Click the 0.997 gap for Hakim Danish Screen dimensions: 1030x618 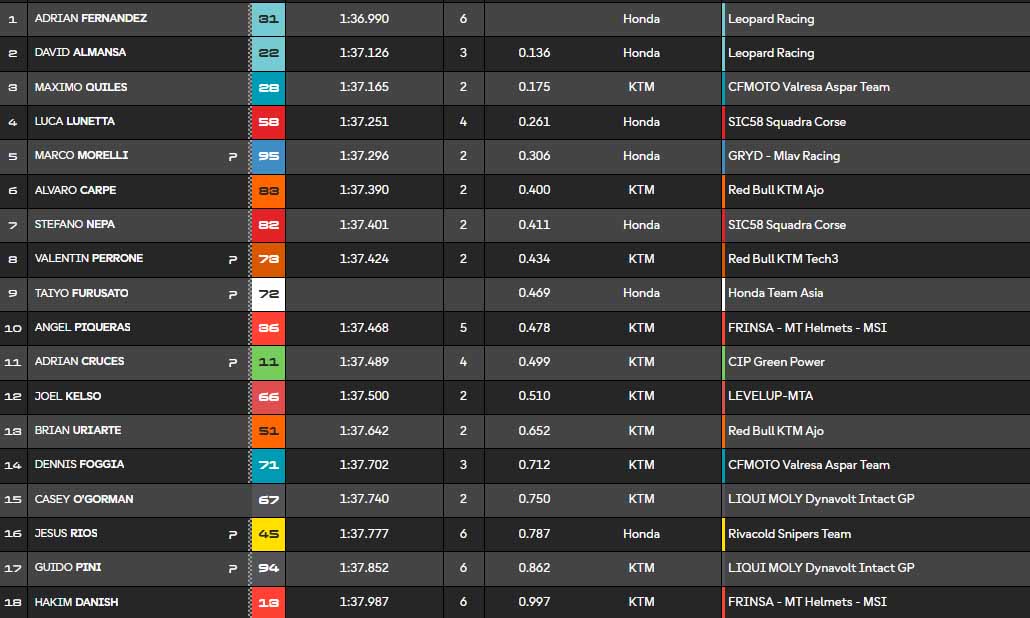(534, 602)
